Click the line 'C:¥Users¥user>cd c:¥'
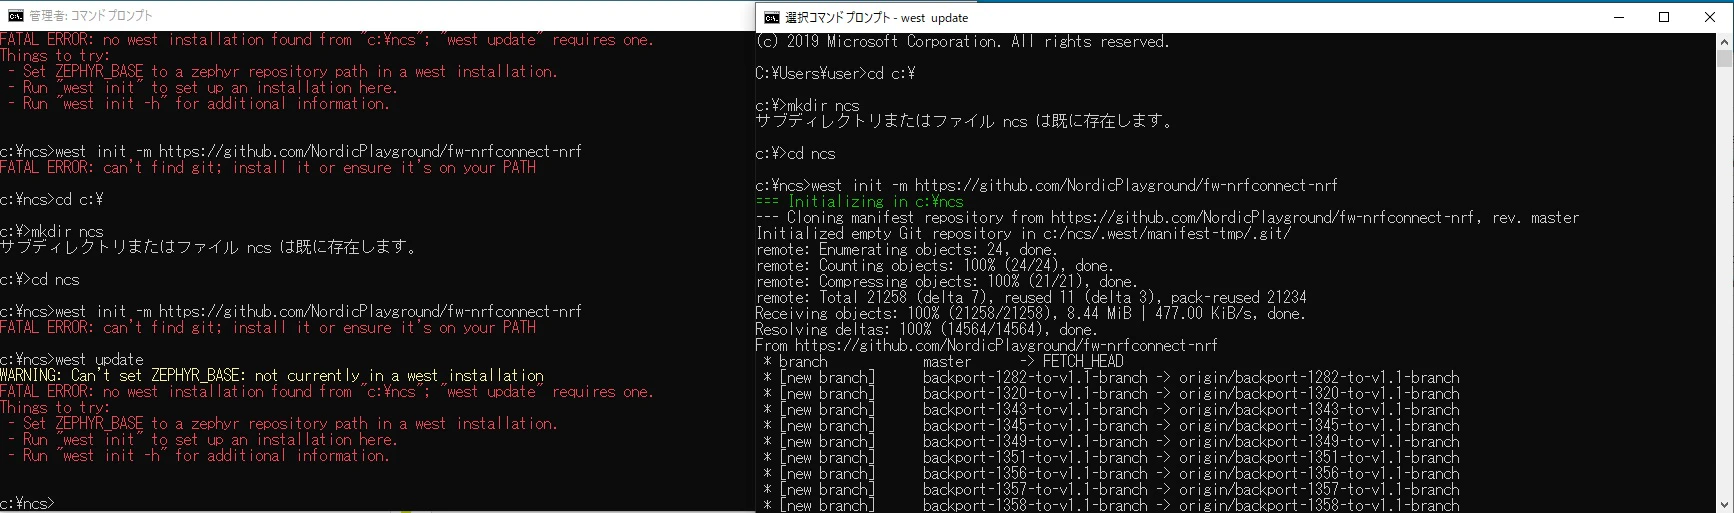Screen dimensions: 1734x513 [836, 73]
